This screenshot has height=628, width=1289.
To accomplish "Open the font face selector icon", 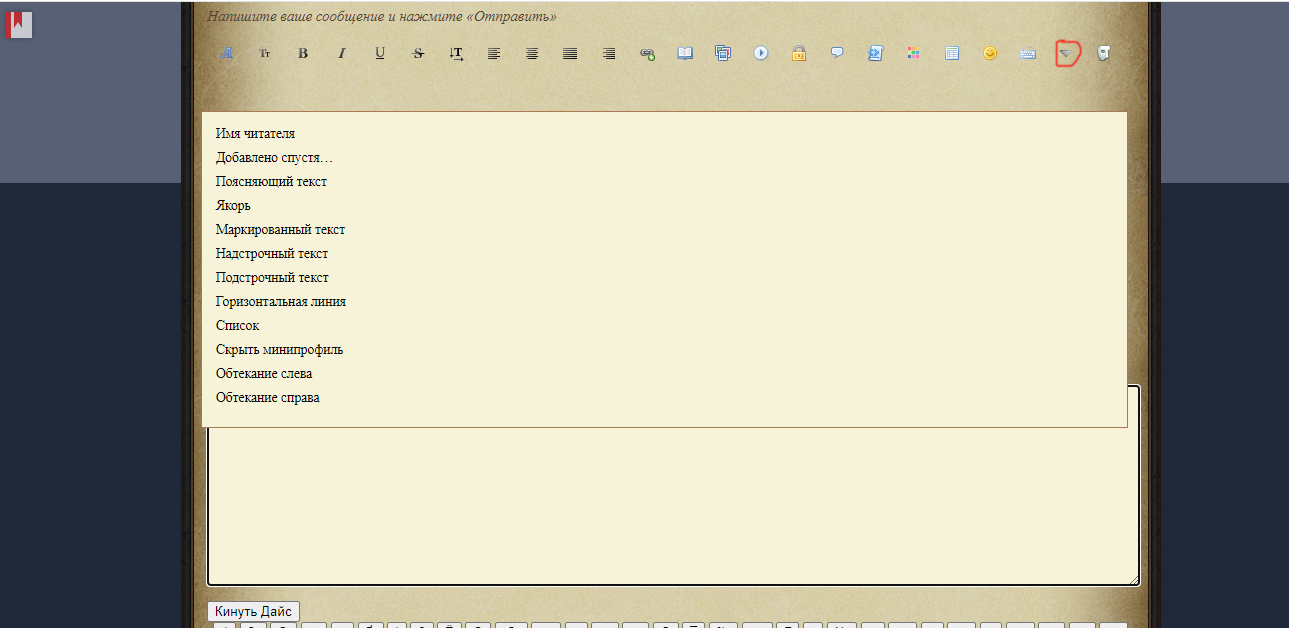I will click(226, 54).
